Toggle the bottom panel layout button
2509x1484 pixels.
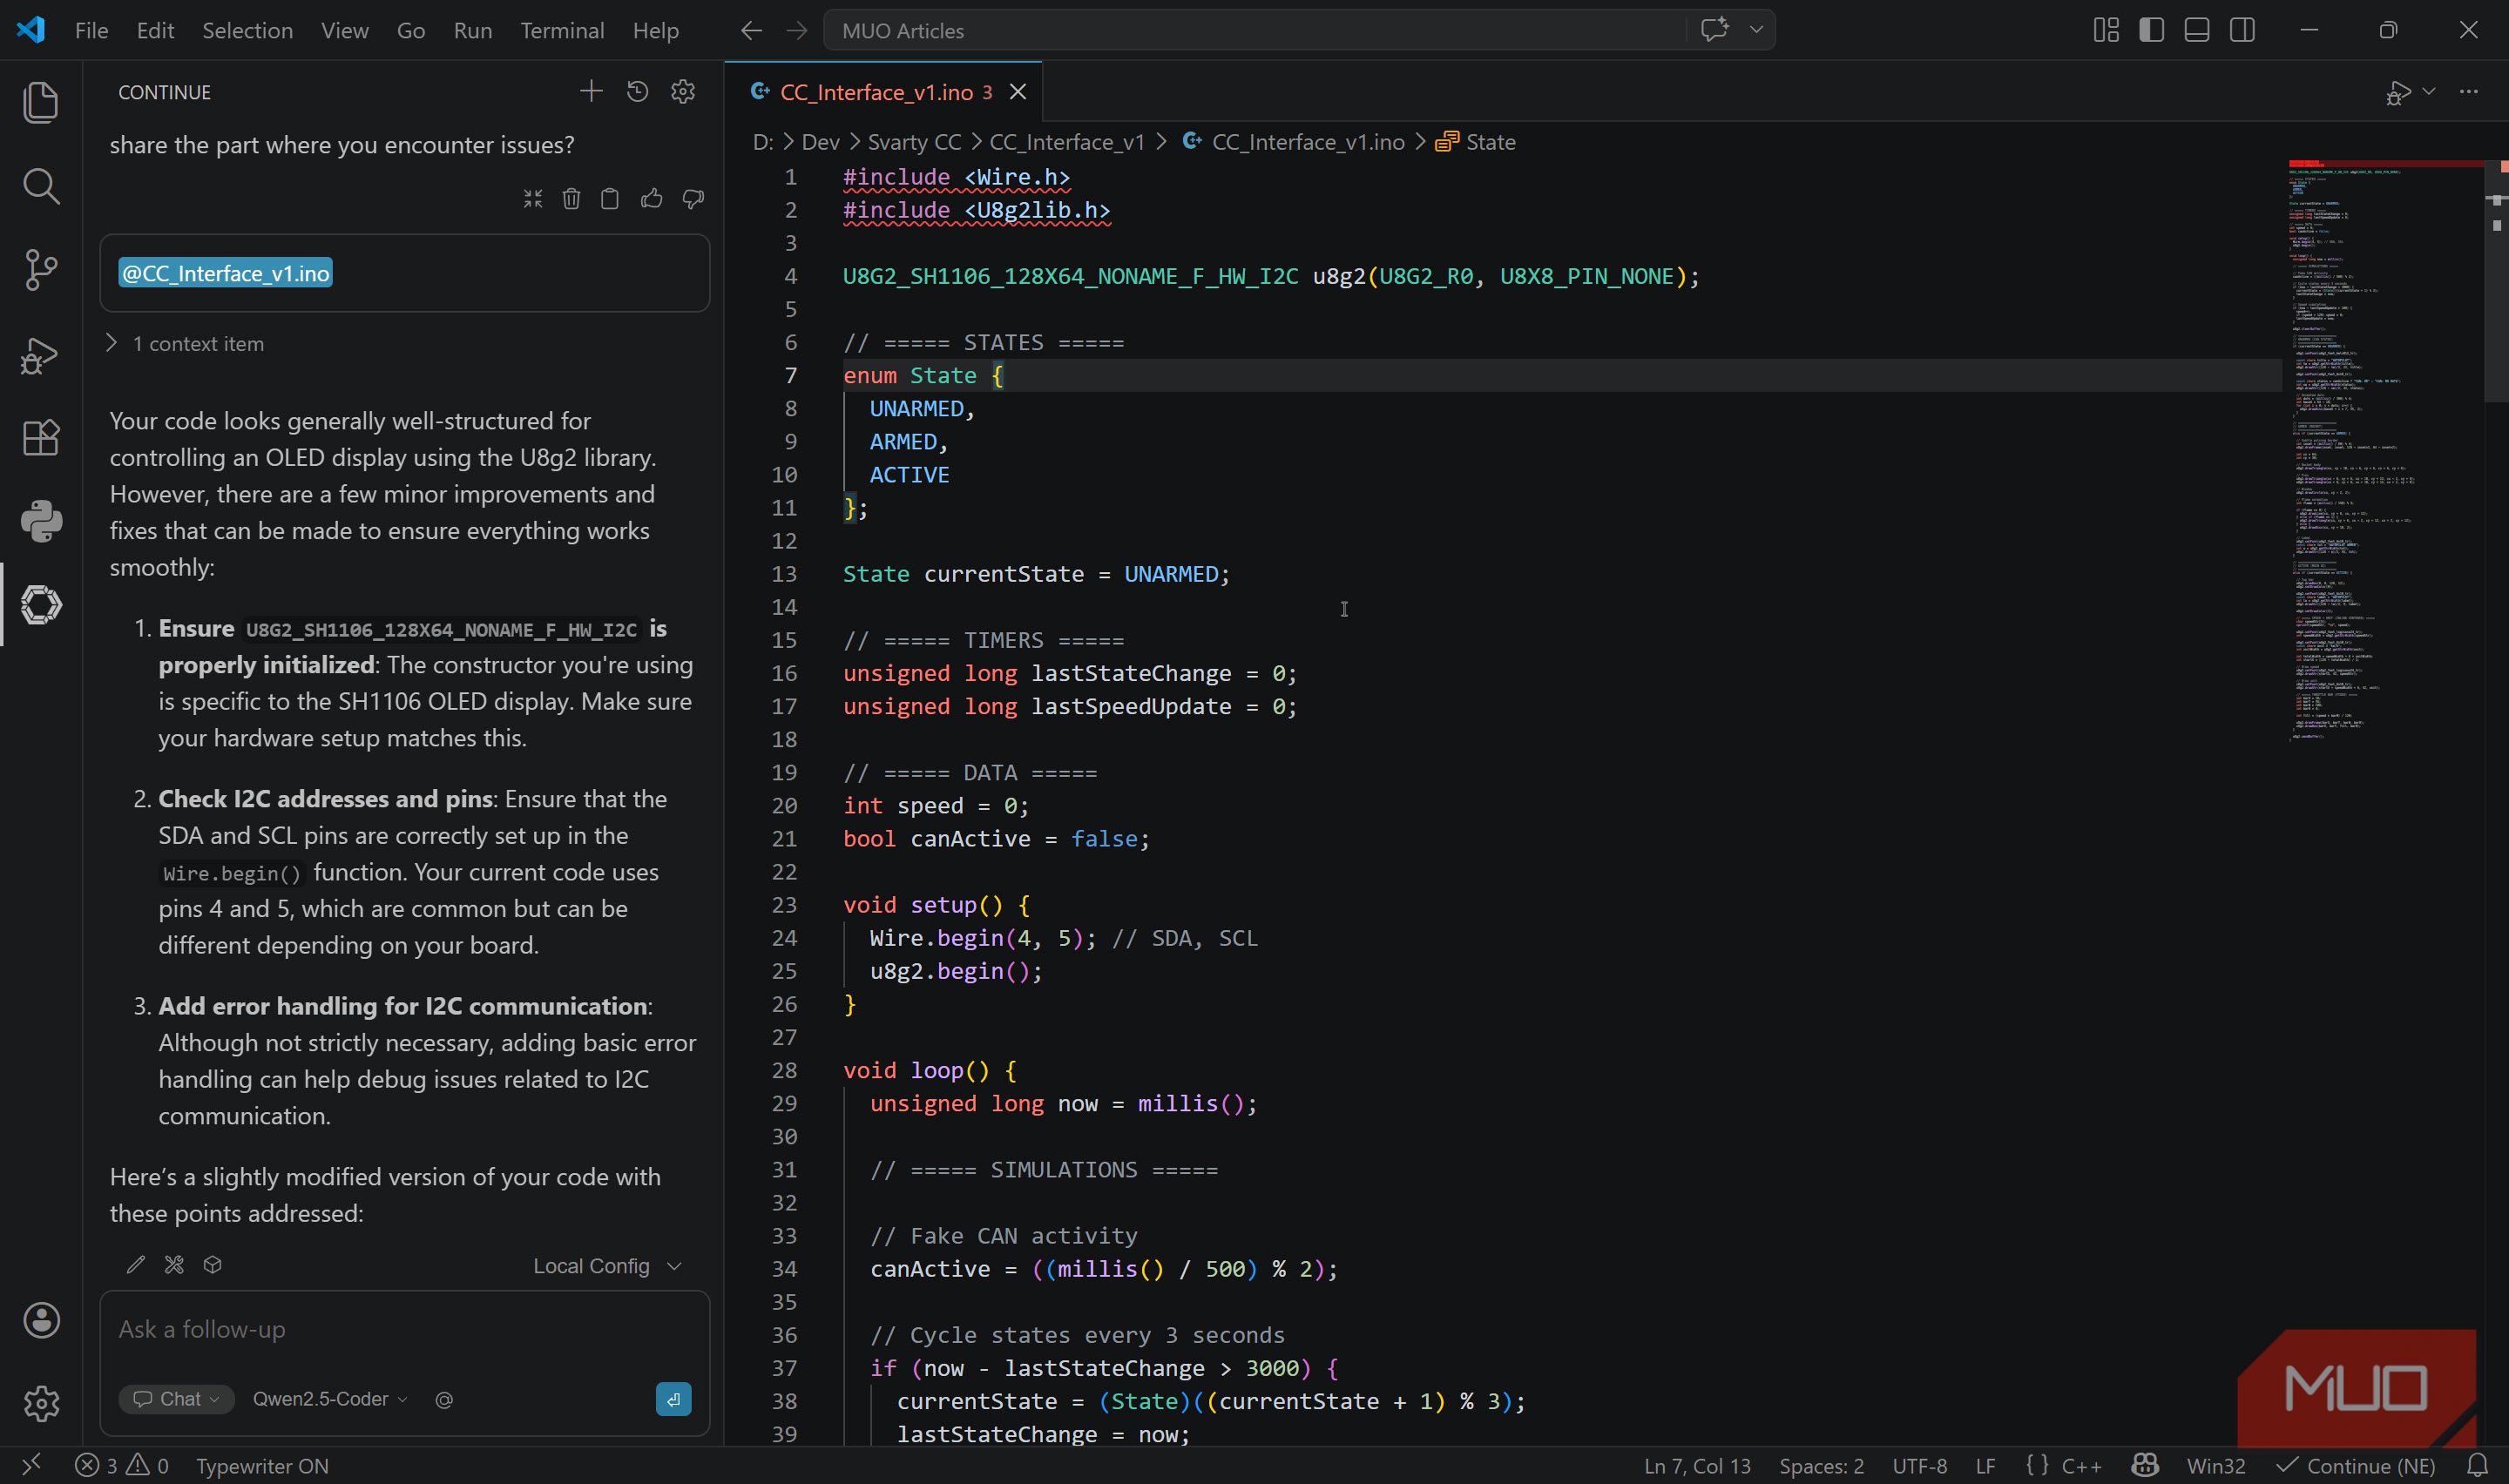click(2196, 30)
